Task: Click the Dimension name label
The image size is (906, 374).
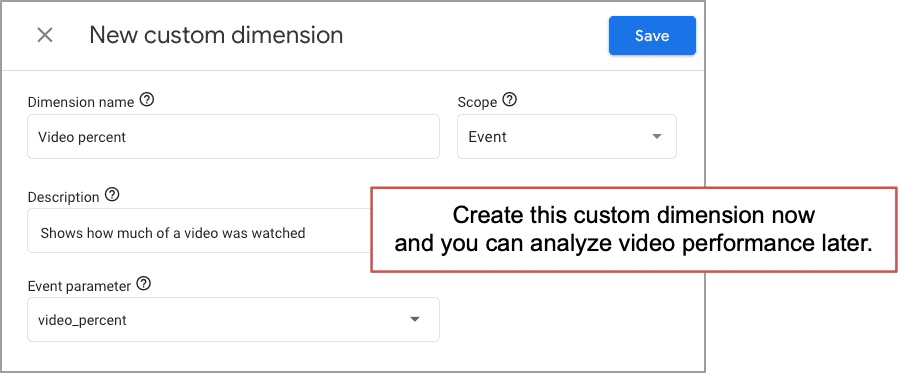Action: 81,102
